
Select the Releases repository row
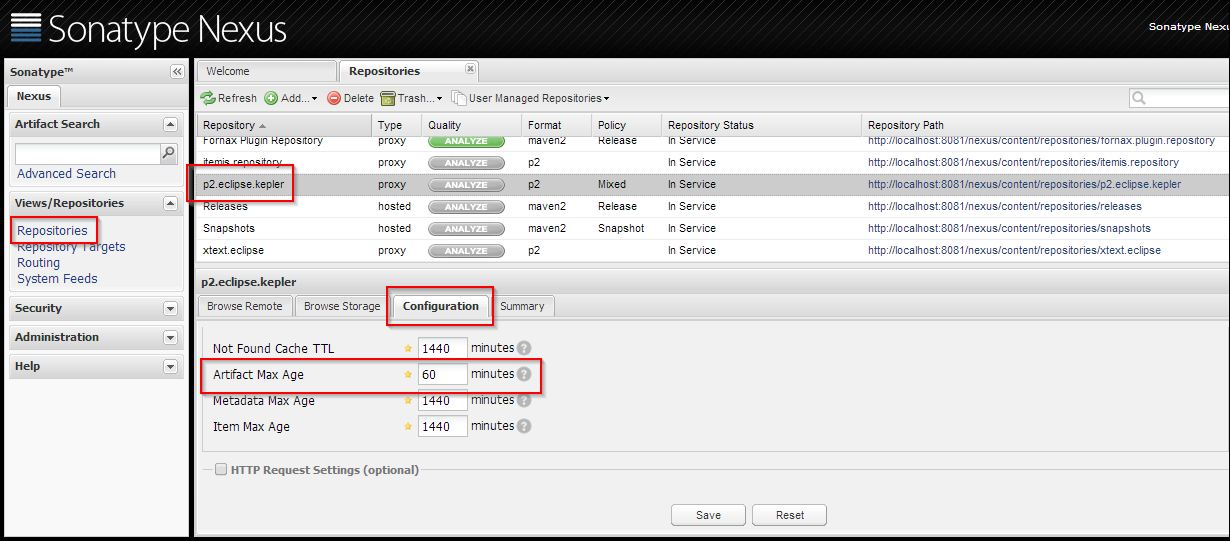click(712, 207)
